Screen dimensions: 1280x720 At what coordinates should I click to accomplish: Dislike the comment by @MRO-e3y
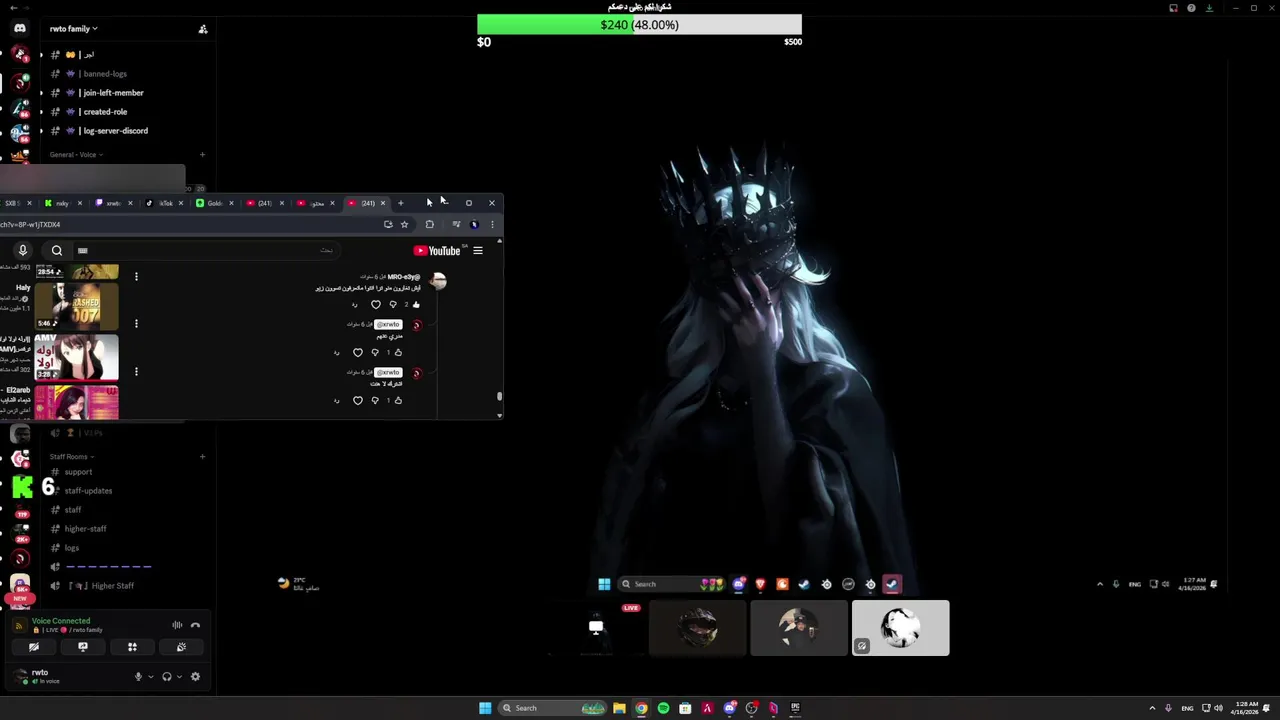393,304
